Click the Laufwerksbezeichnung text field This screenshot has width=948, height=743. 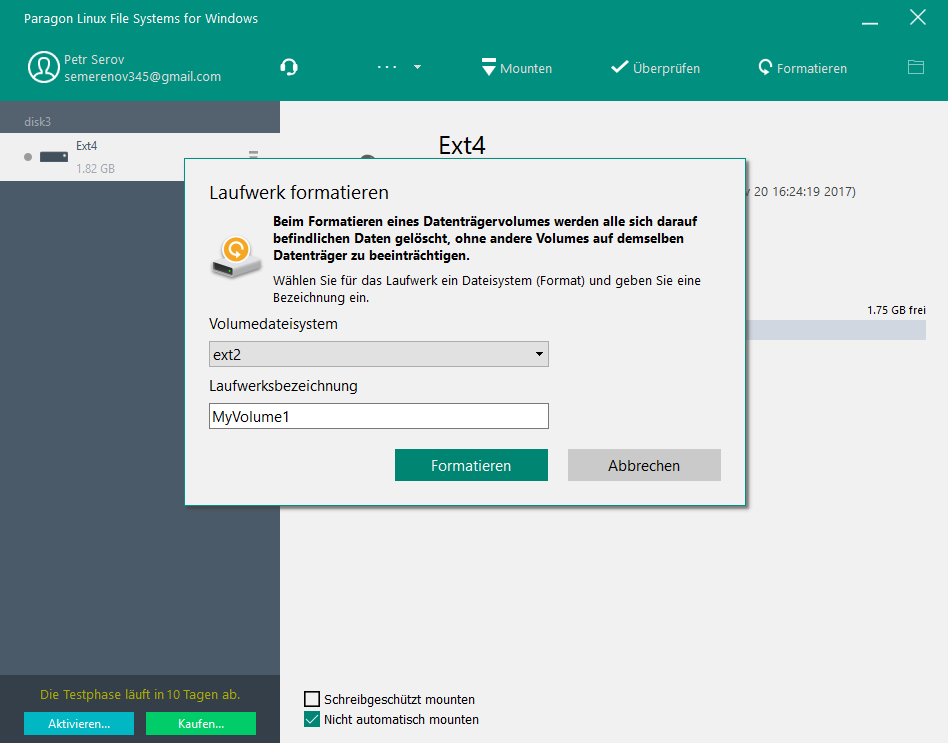[378, 416]
